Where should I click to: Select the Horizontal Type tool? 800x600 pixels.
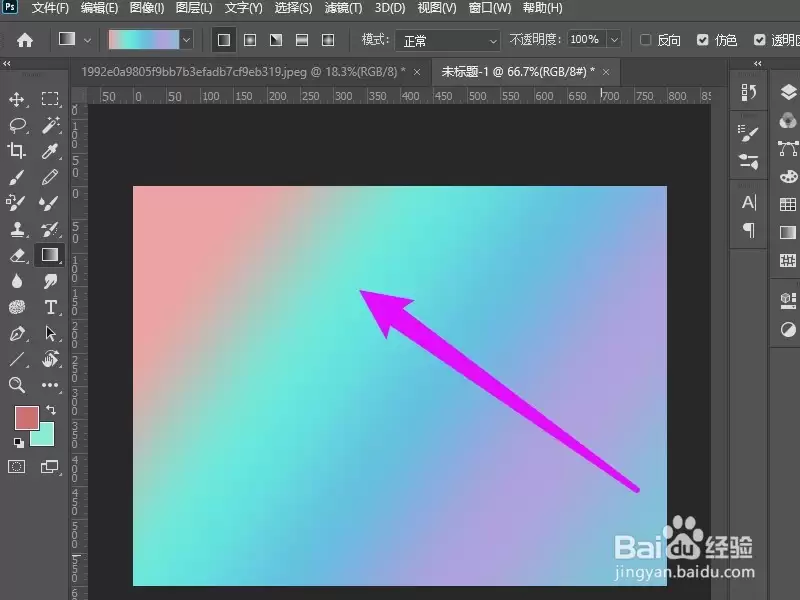pos(50,307)
